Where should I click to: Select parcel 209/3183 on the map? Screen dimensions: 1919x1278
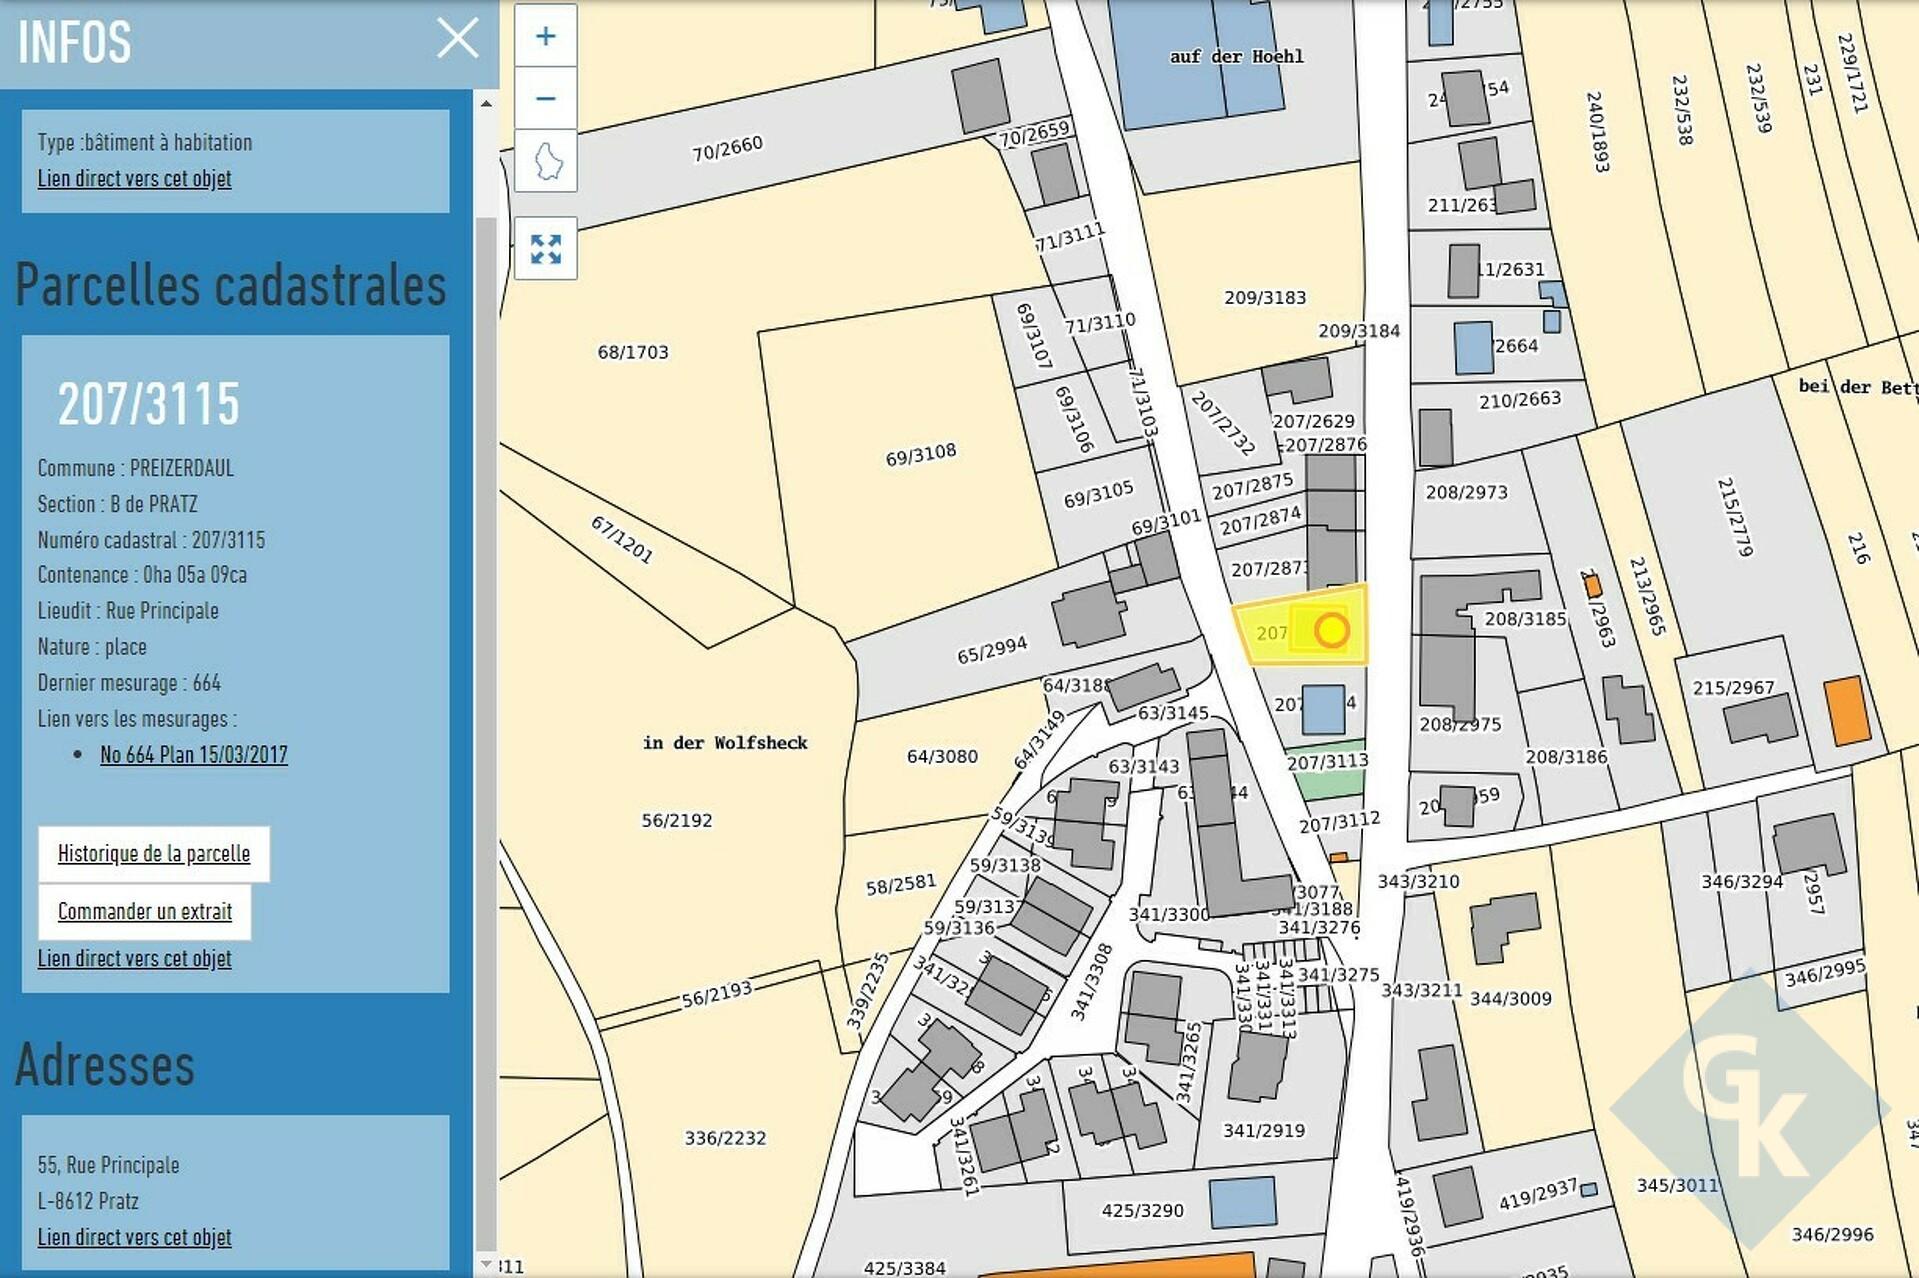click(1264, 297)
